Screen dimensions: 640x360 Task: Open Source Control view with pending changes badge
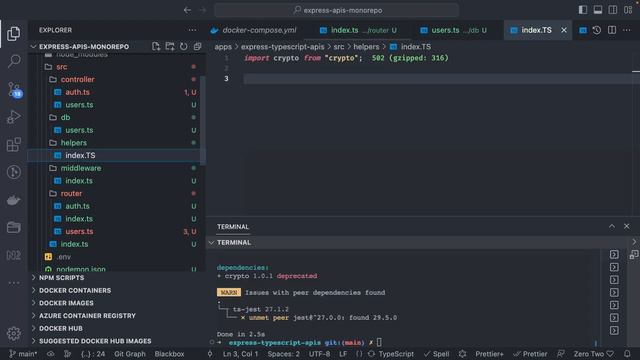[14, 89]
